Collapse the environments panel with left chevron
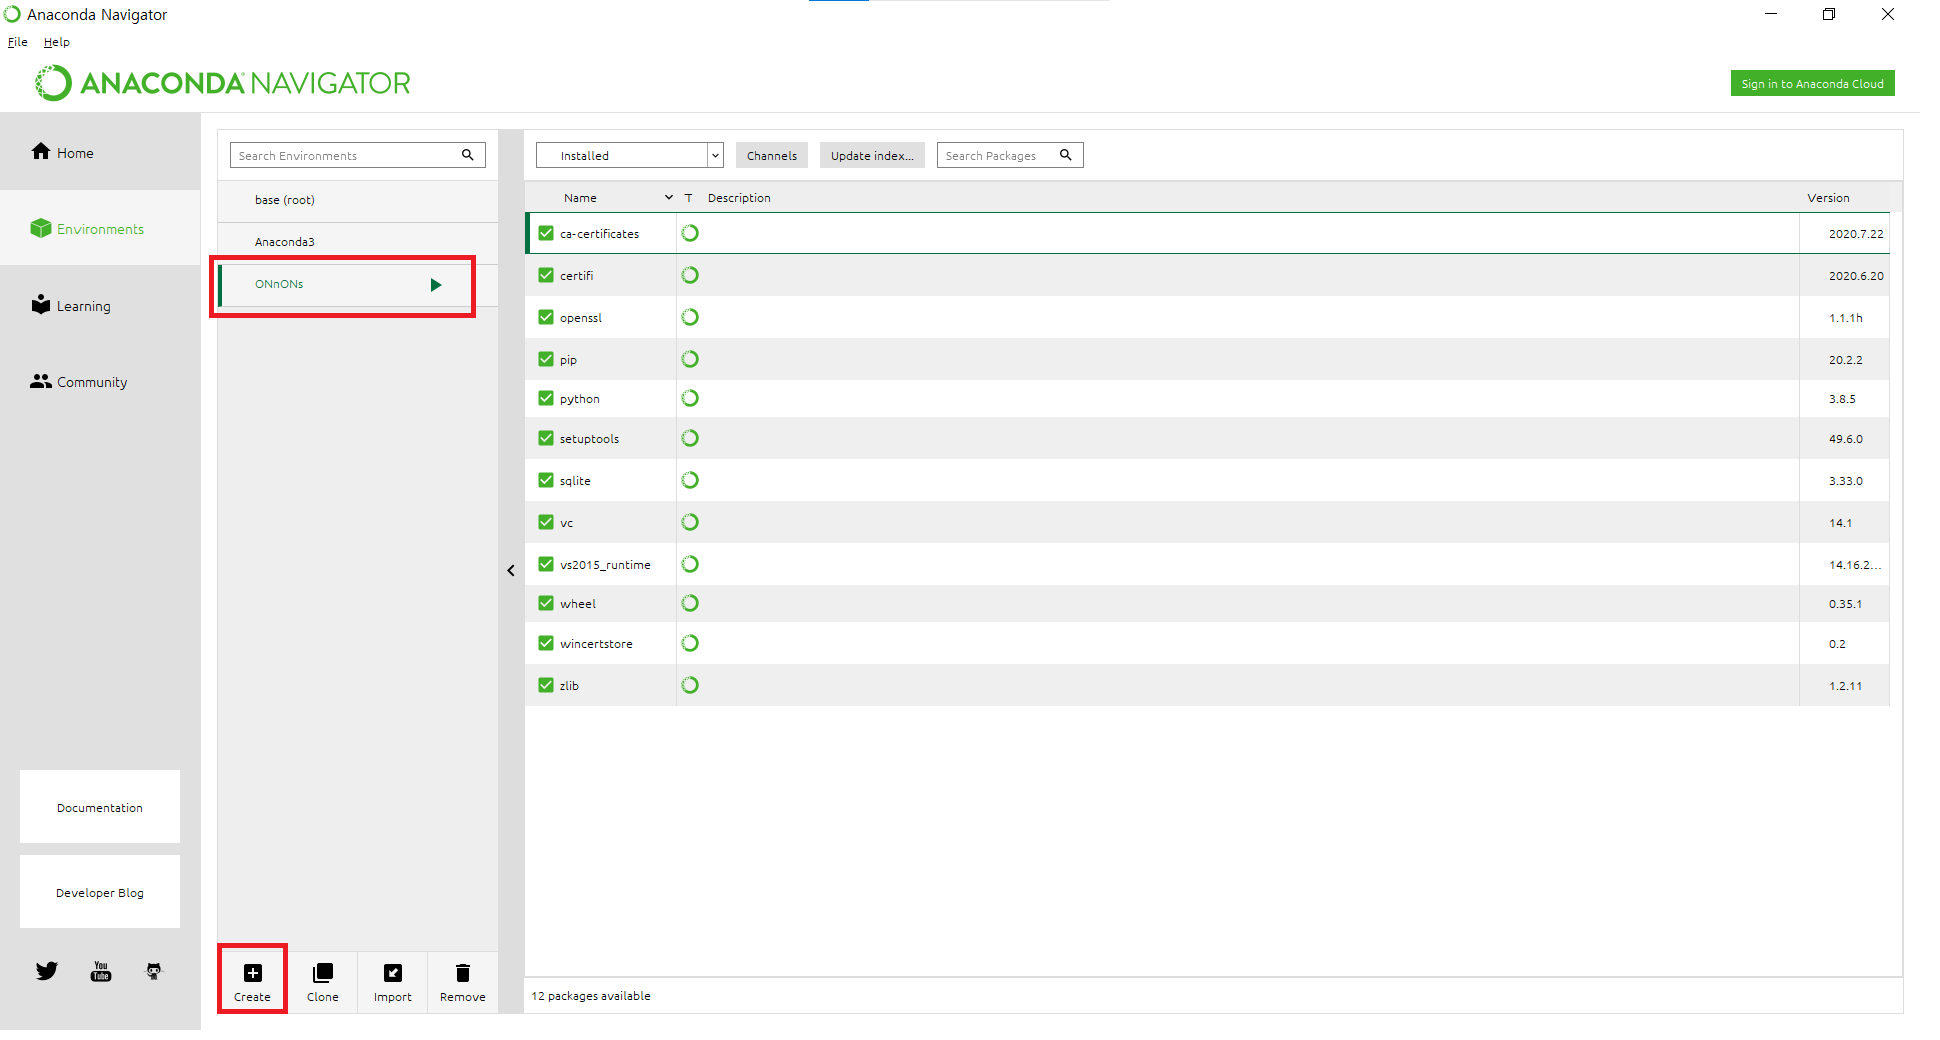This screenshot has height=1040, width=1940. (511, 570)
